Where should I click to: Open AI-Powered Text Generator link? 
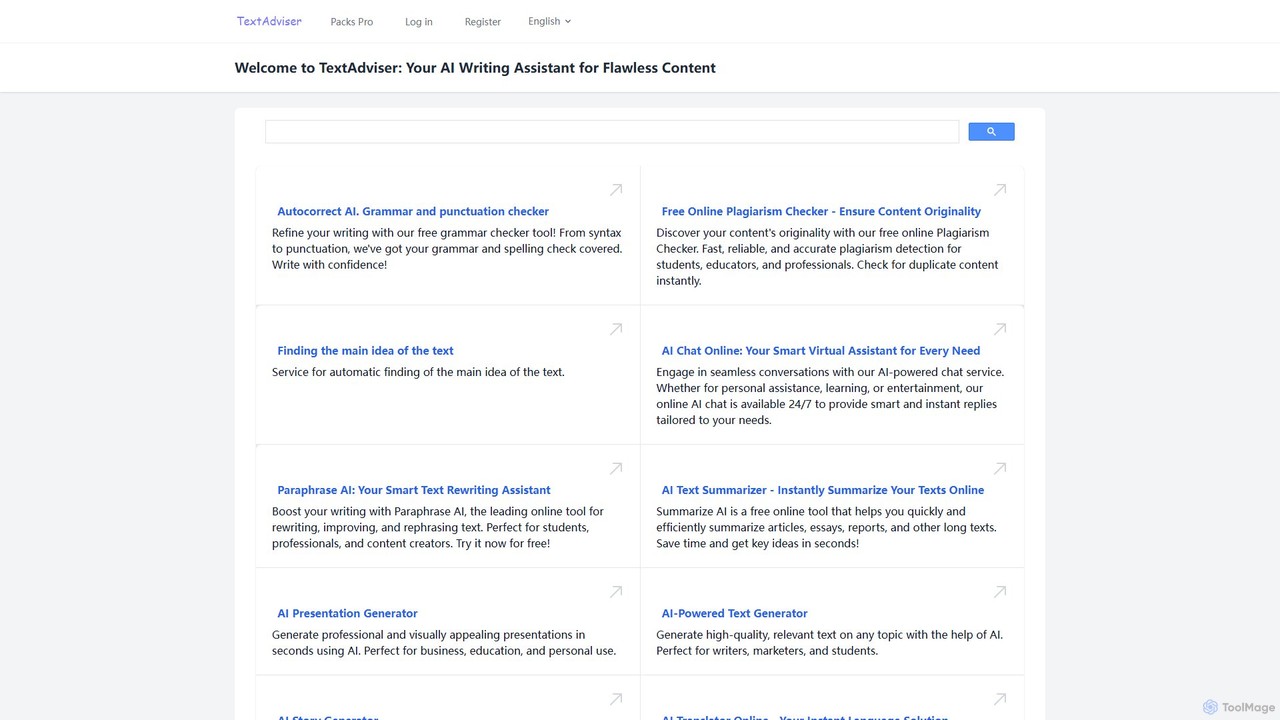pos(734,613)
